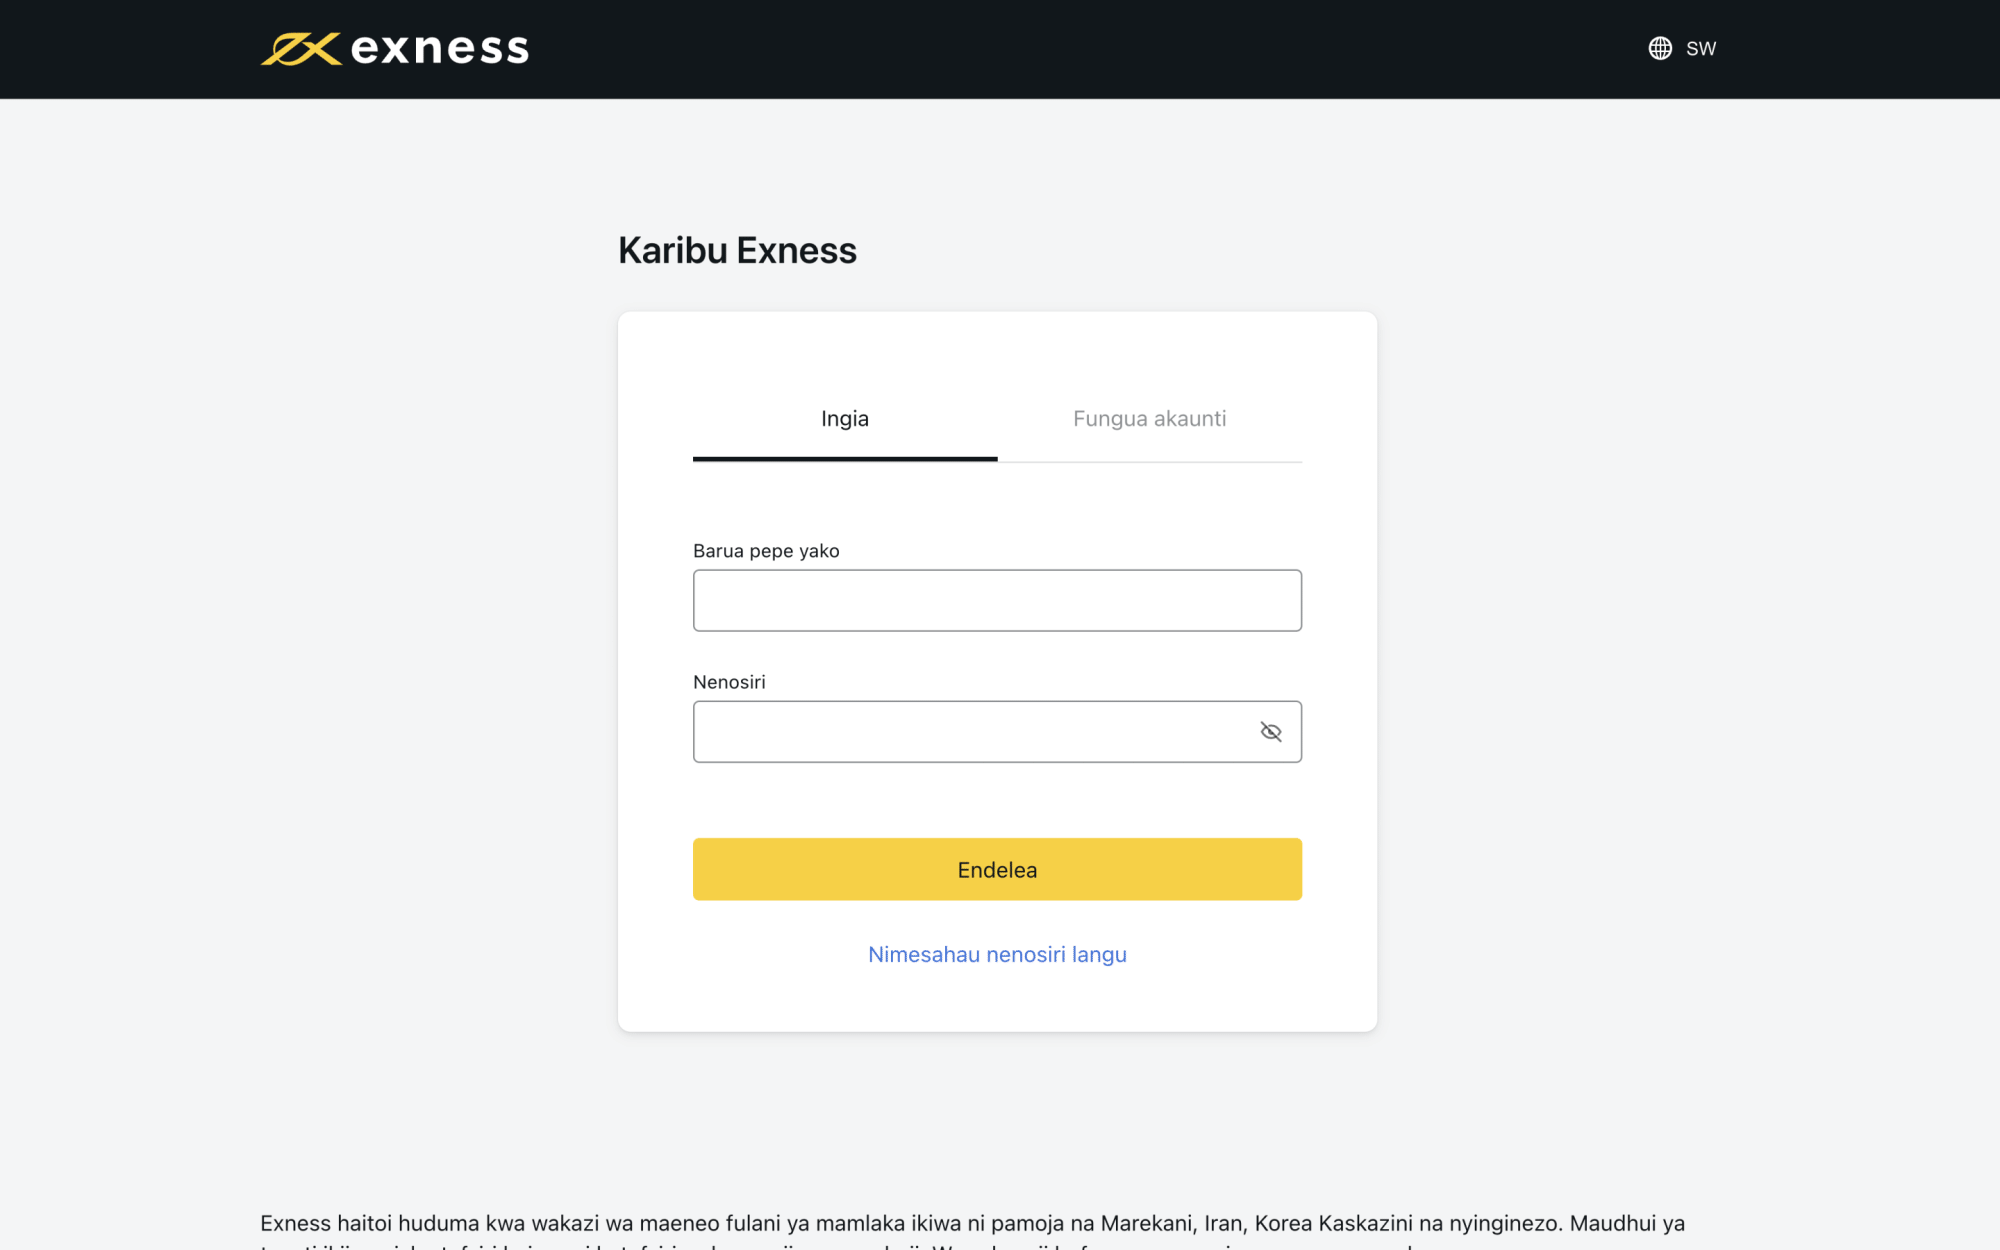2000x1250 pixels.
Task: Click the yellow Endelea button
Action: 997,869
